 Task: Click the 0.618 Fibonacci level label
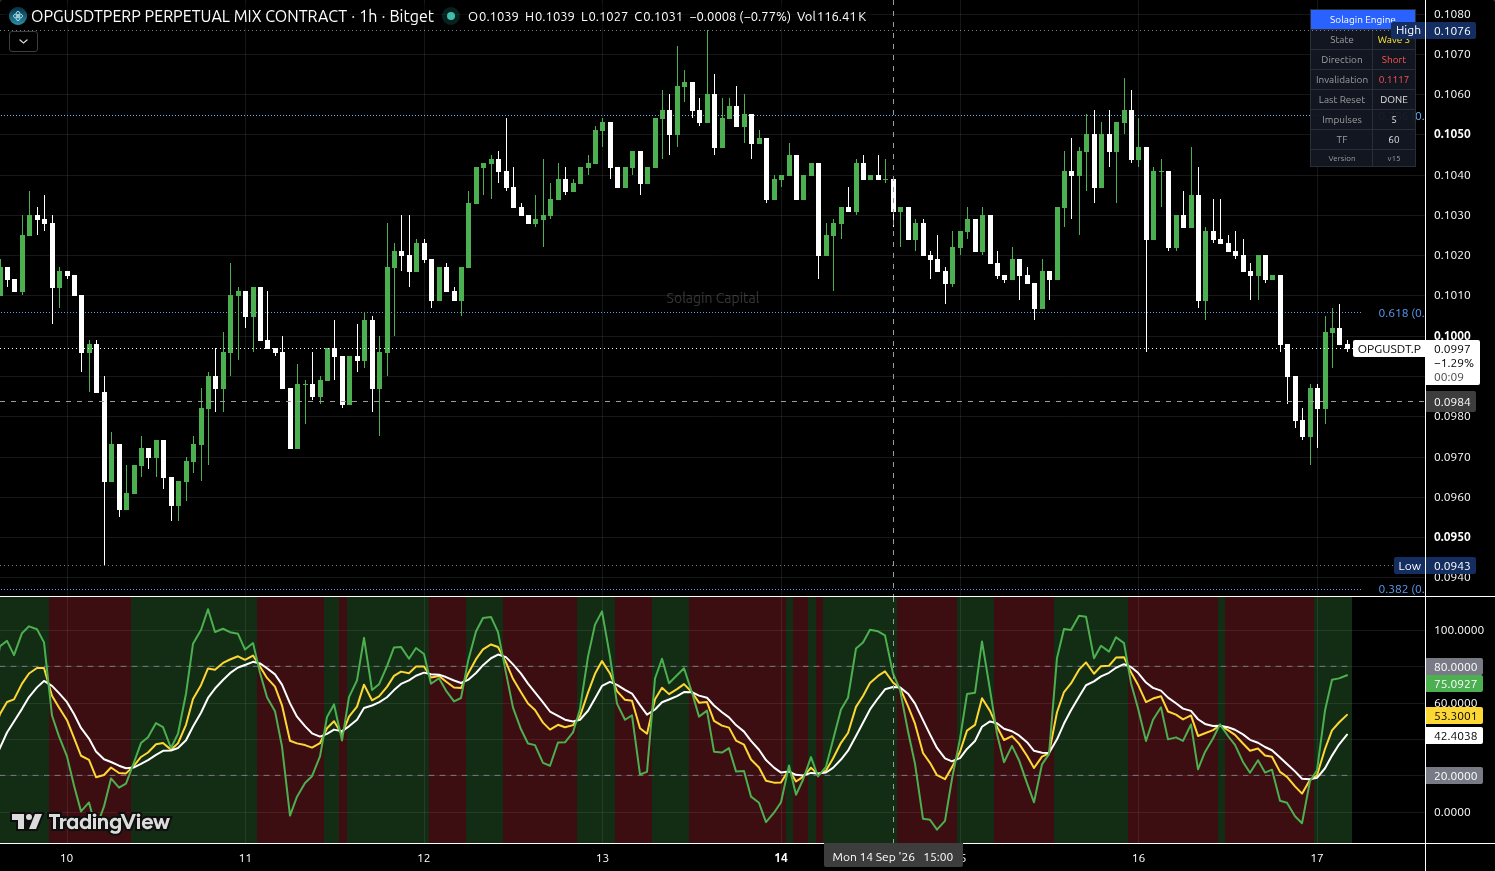[x=1400, y=313]
